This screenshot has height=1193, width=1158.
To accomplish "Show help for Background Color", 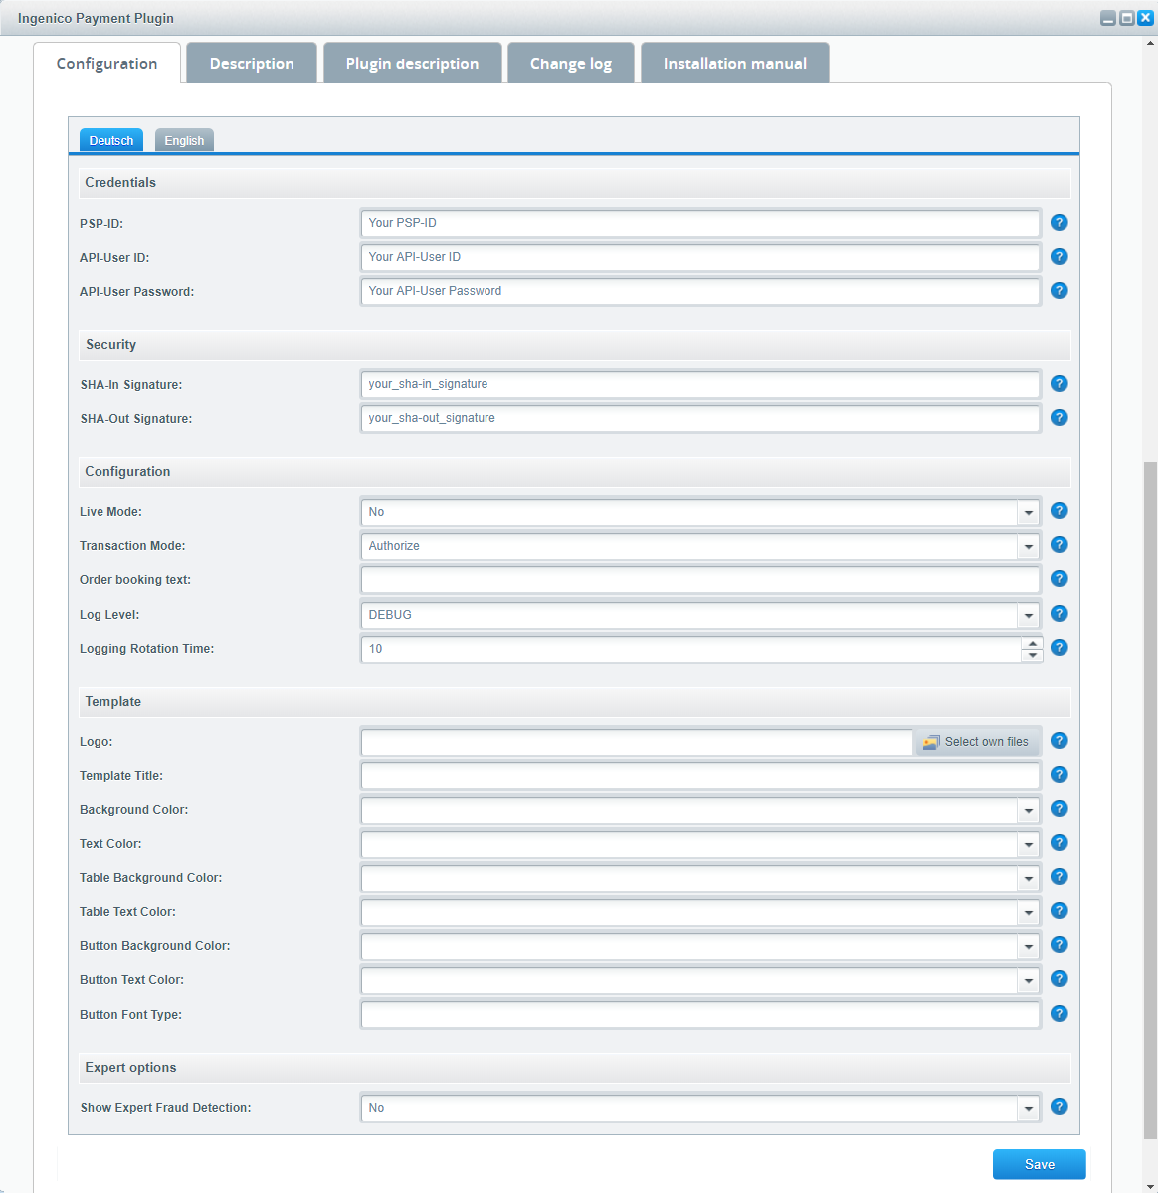I will pos(1058,809).
